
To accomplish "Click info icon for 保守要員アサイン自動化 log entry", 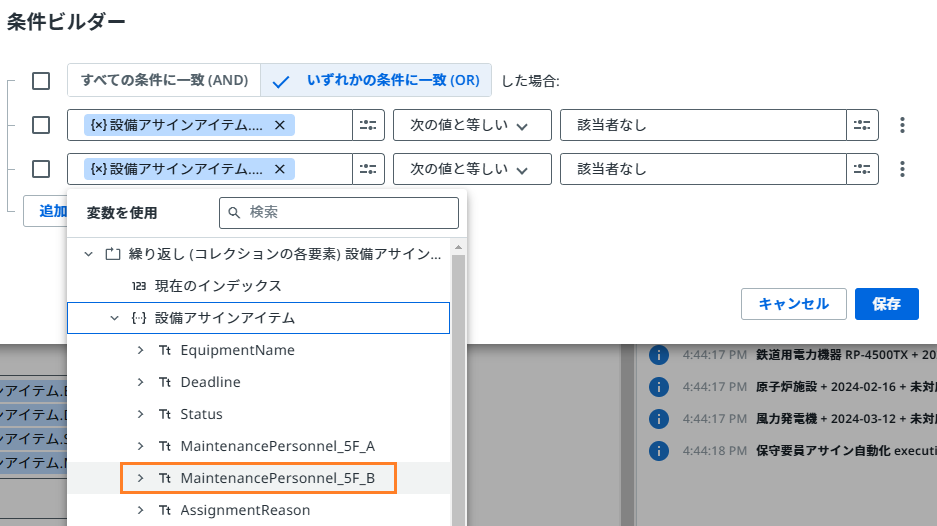I will 659,451.
